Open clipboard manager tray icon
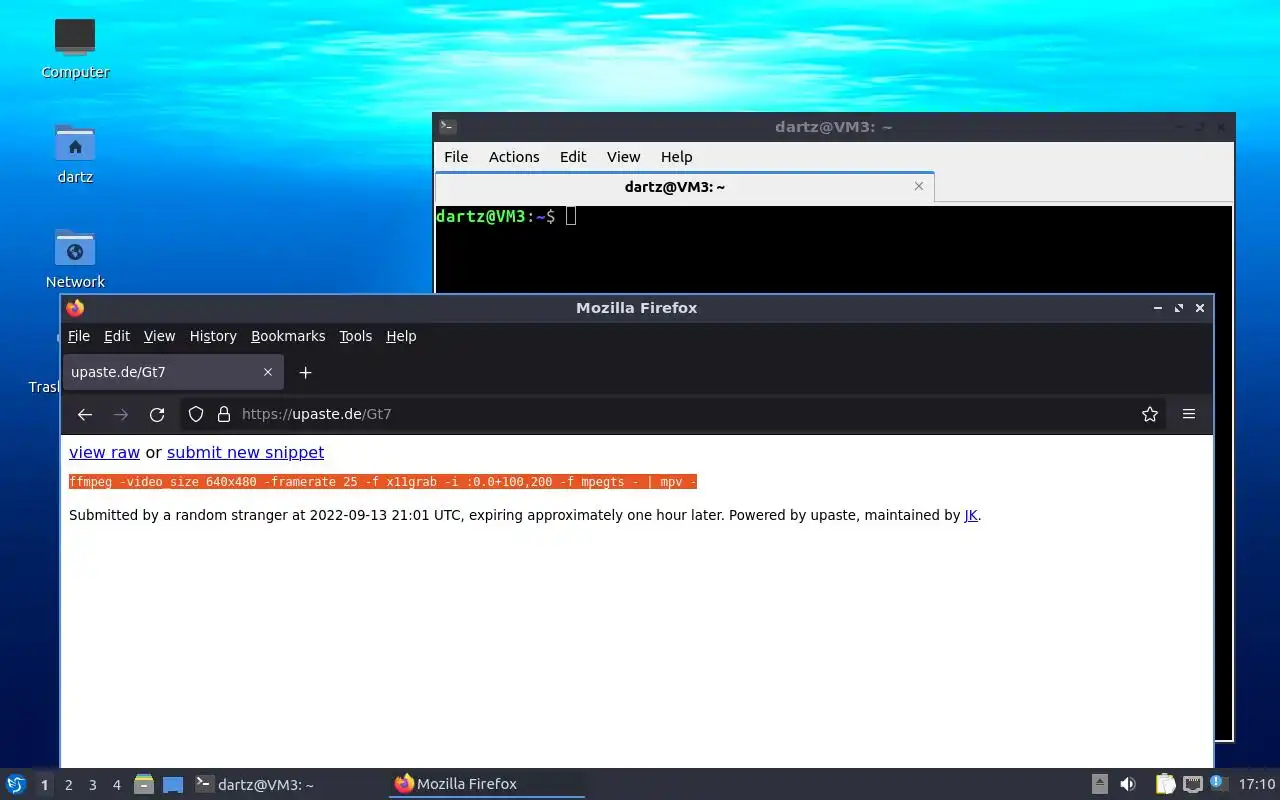Image resolution: width=1280 pixels, height=800 pixels. 1165,784
